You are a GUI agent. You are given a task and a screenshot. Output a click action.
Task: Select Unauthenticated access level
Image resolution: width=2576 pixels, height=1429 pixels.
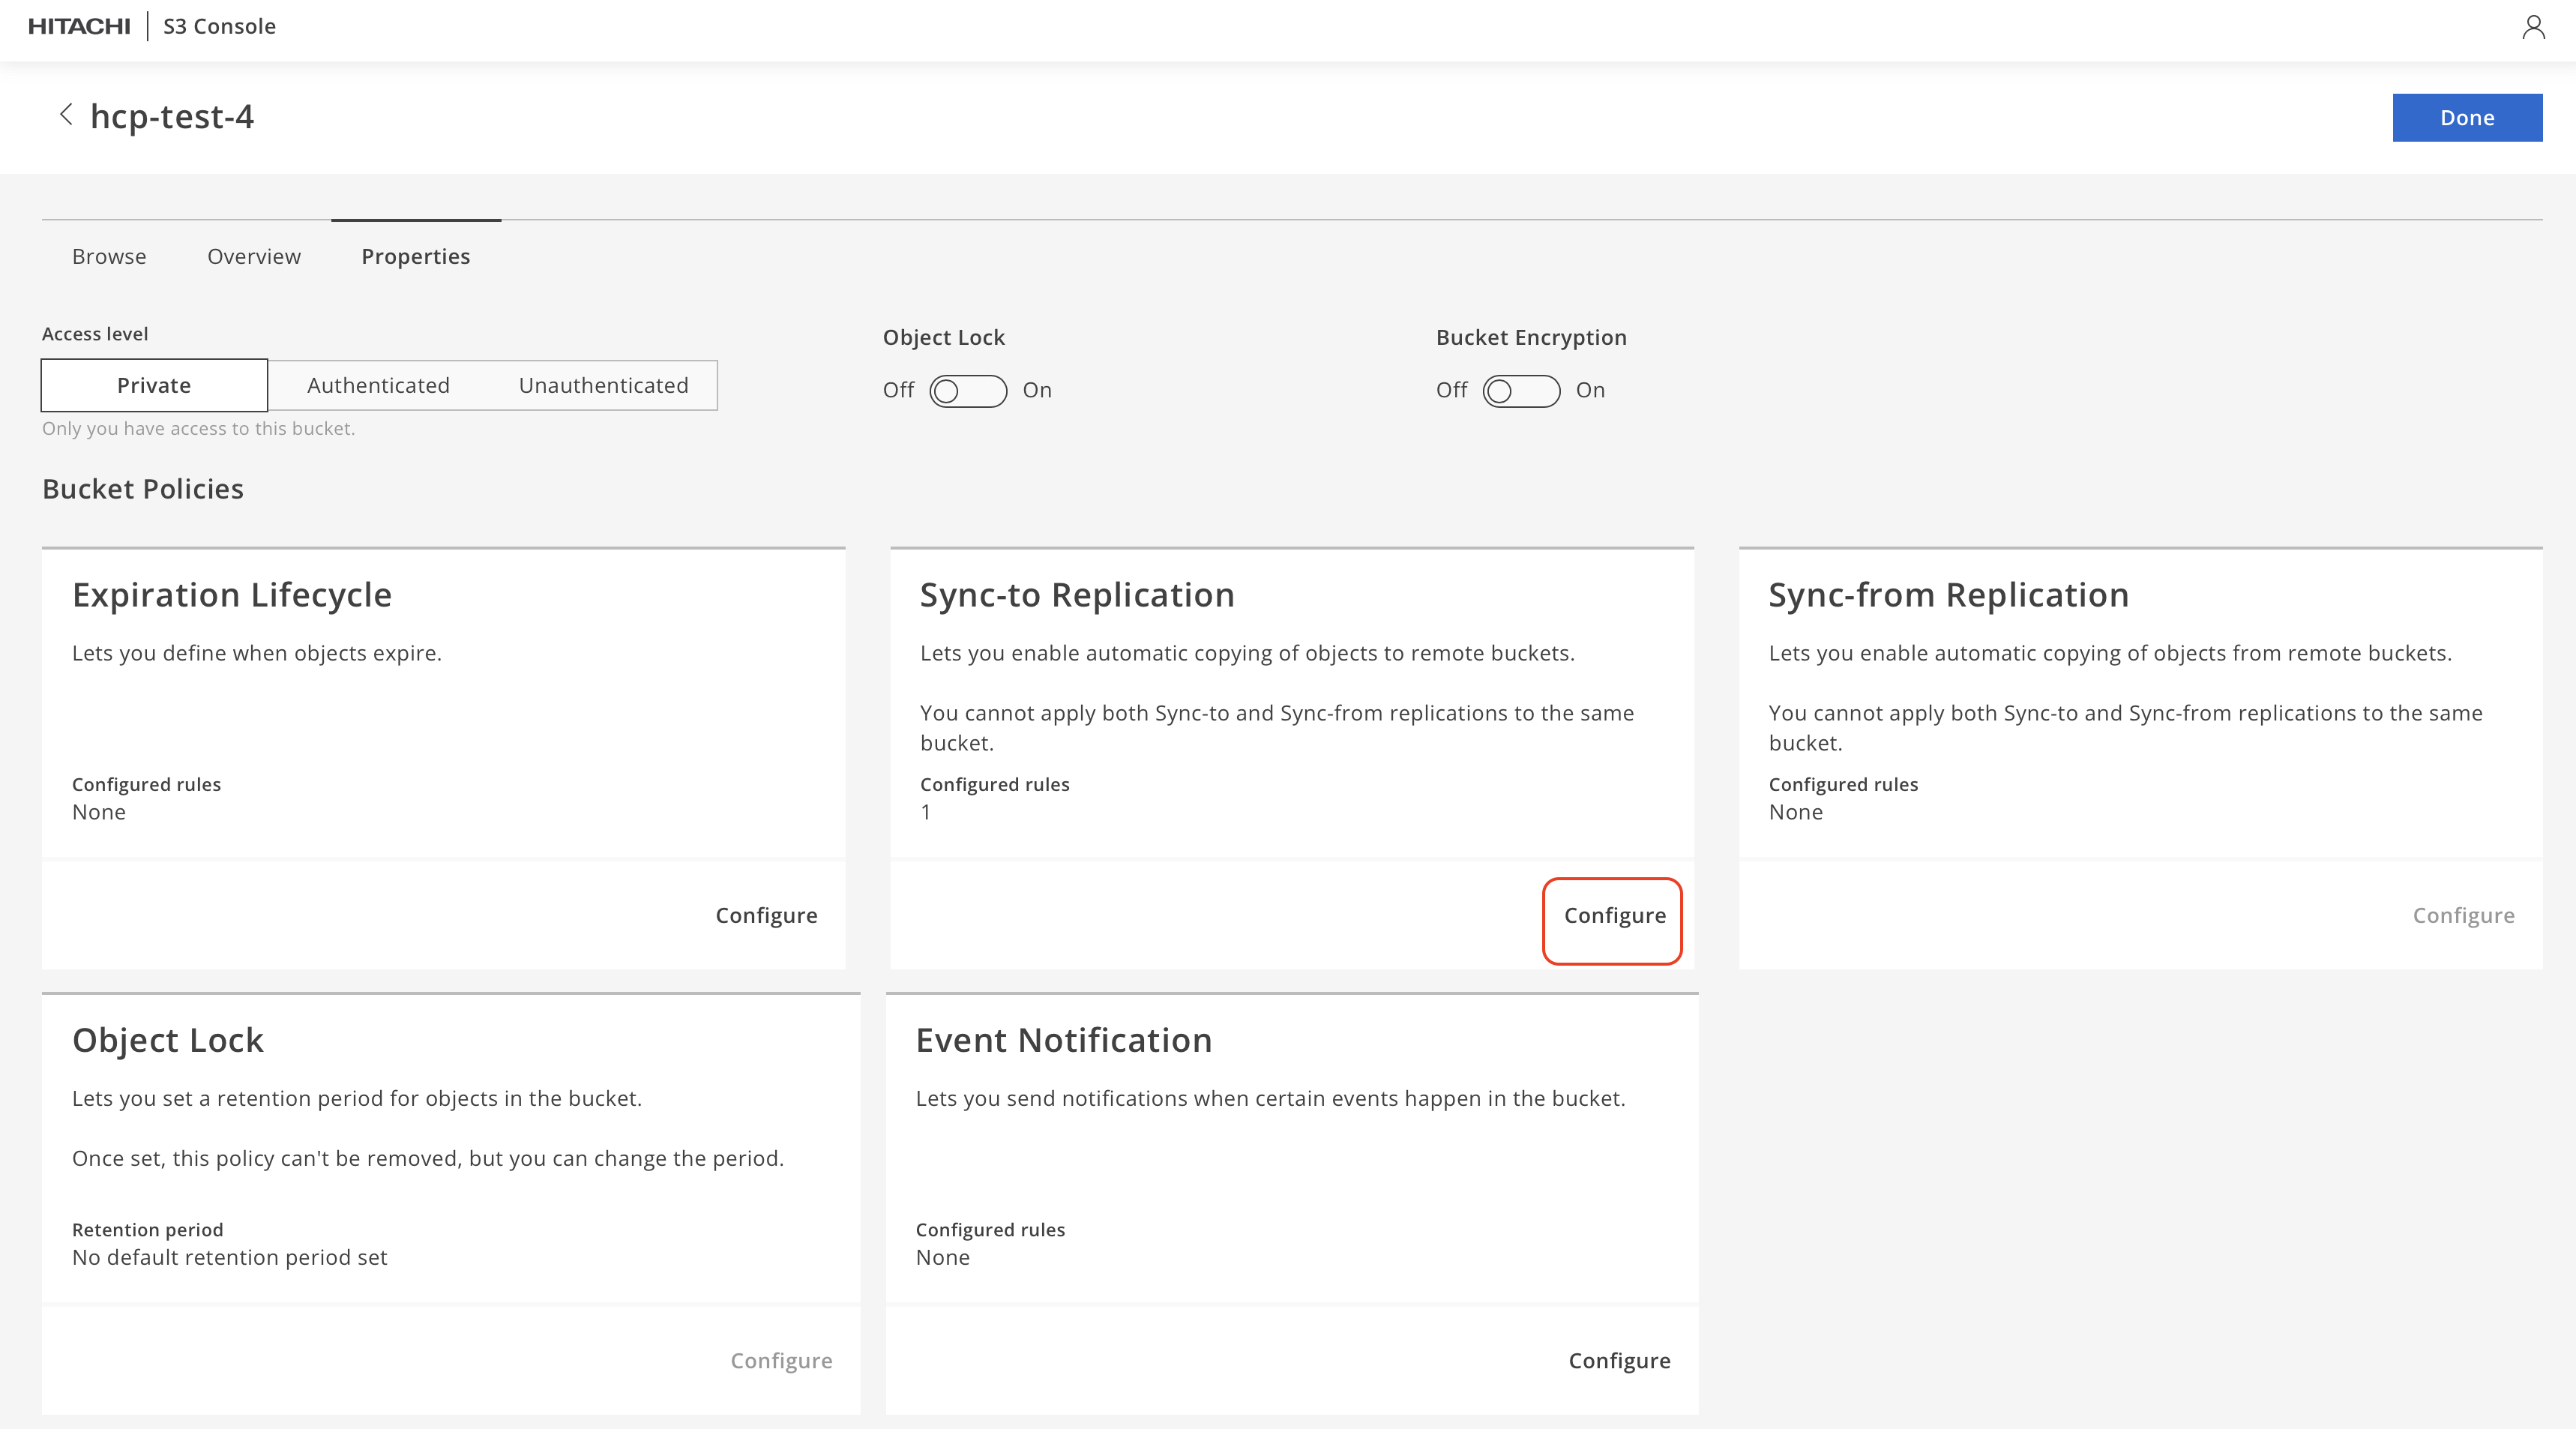(604, 384)
